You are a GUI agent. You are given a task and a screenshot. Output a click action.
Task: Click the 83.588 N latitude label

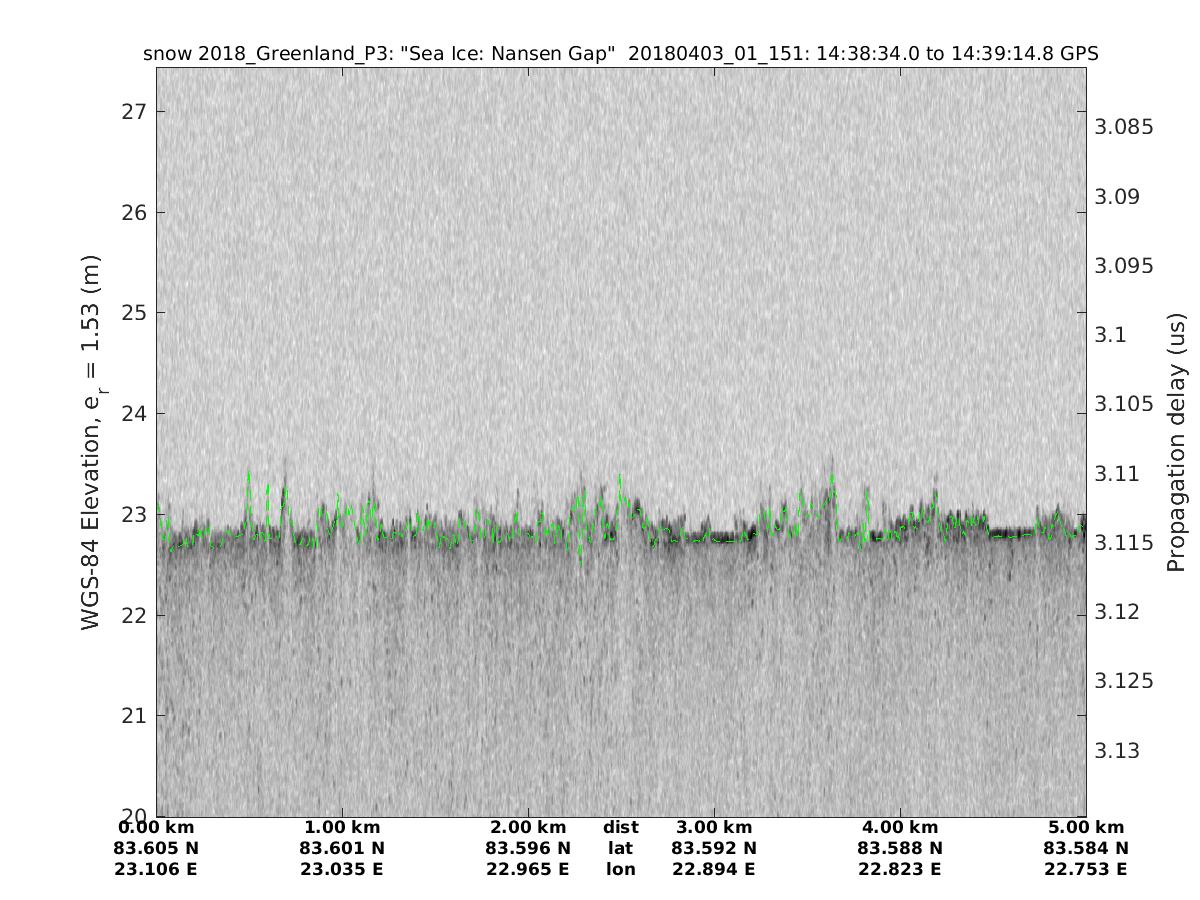coord(900,848)
